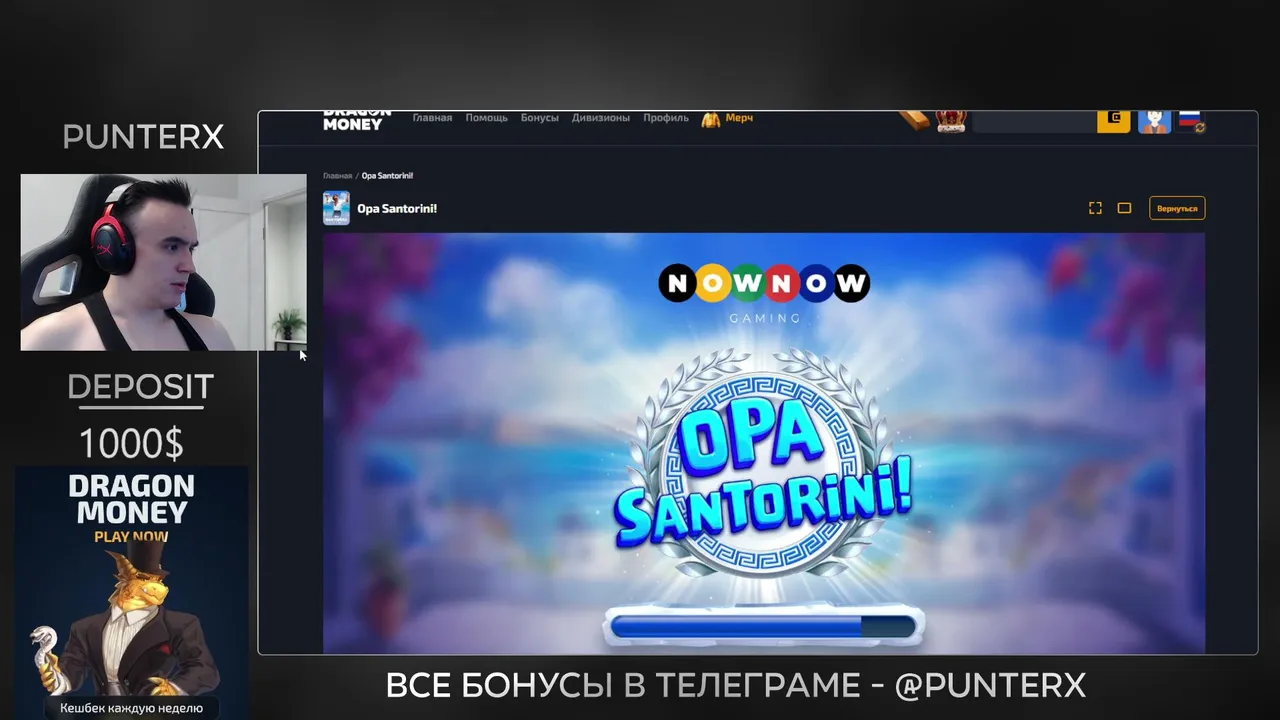Open the Дивизионы page
Viewport: 1280px width, 720px height.
tap(601, 118)
